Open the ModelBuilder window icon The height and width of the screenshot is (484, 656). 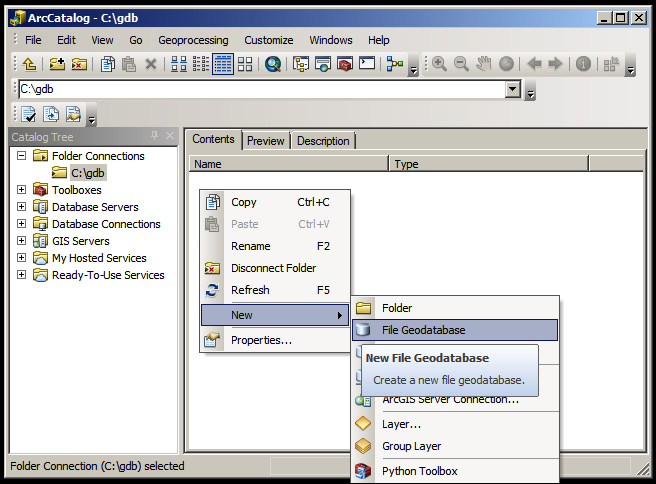(x=395, y=64)
